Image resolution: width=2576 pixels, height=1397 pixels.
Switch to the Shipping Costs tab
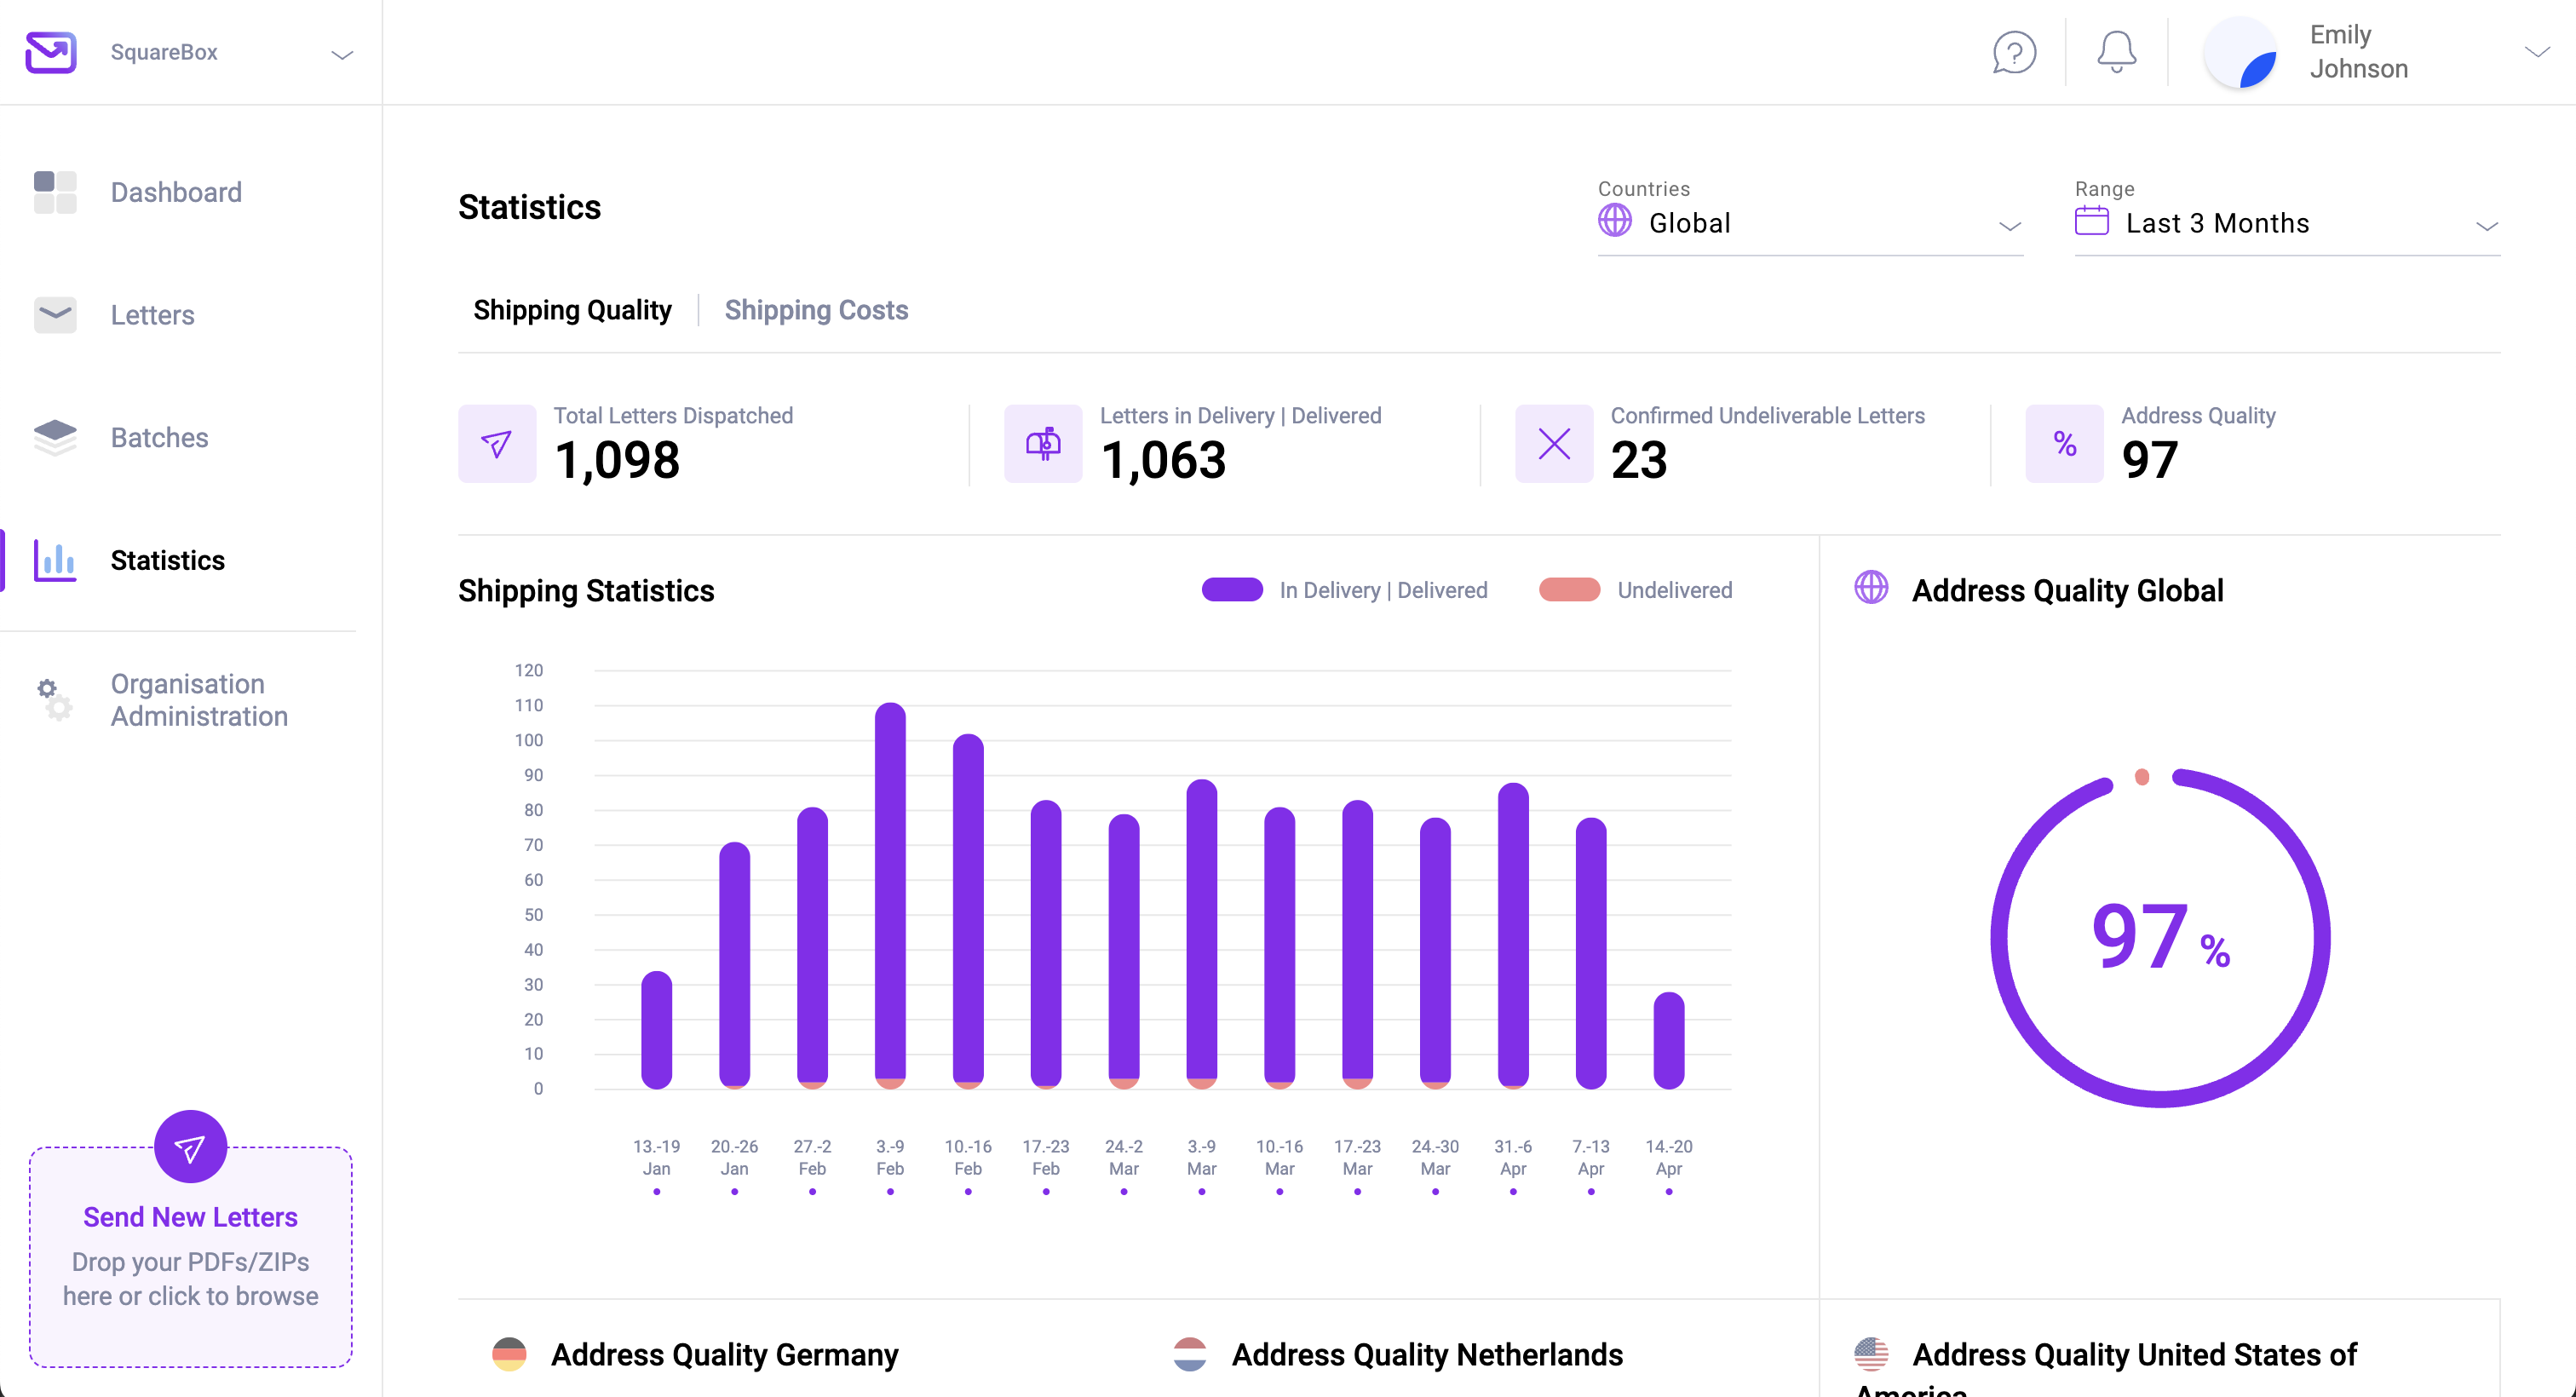click(817, 310)
